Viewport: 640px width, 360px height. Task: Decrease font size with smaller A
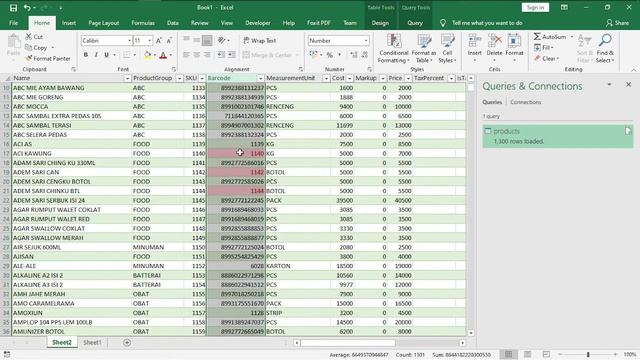(x=169, y=40)
